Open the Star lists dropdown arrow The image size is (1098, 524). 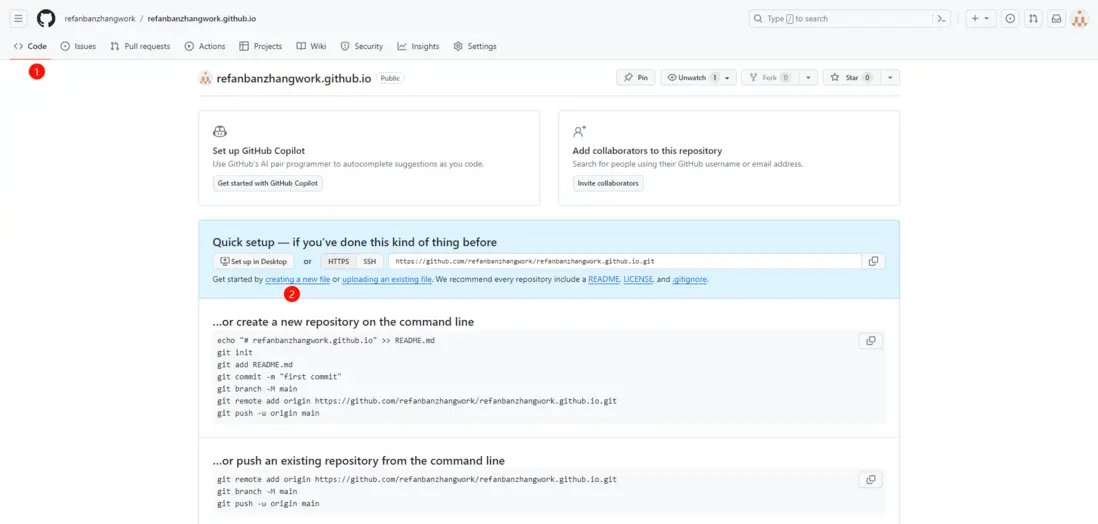coord(890,78)
